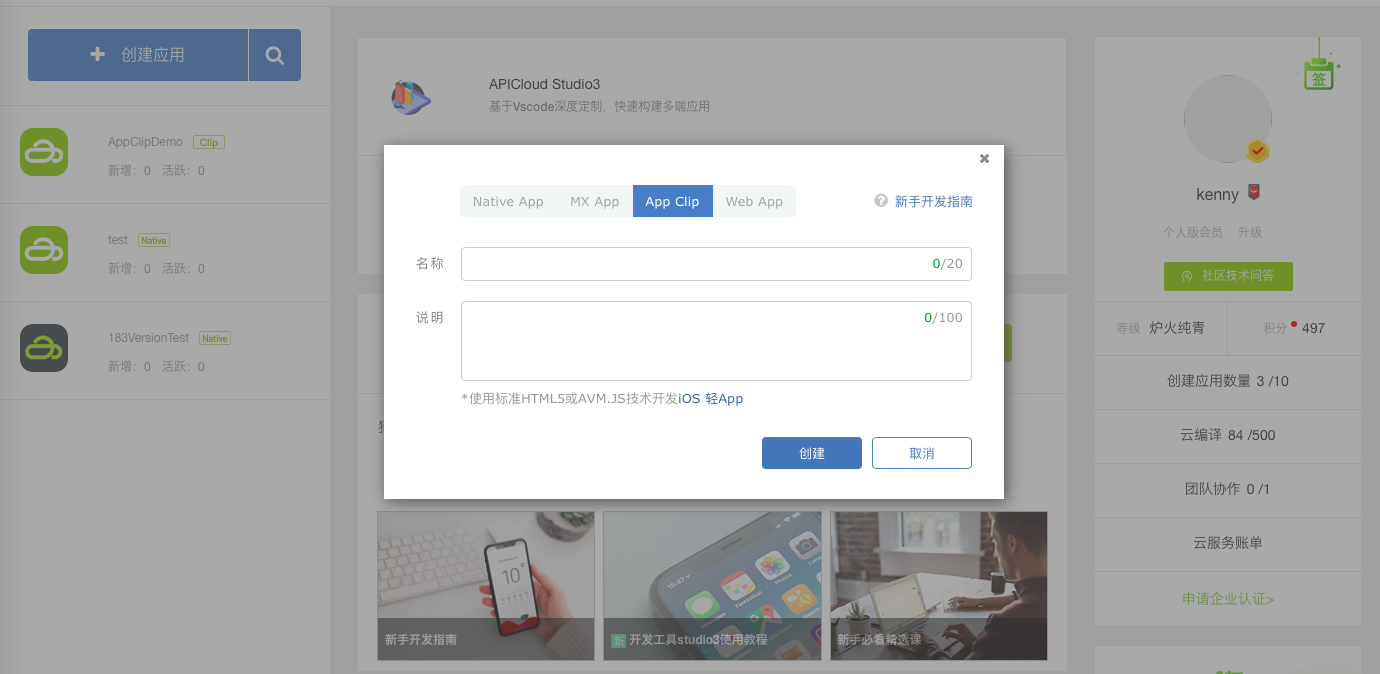Viewport: 1380px width, 674px height.
Task: Click the 名称 name input field
Action: click(716, 264)
